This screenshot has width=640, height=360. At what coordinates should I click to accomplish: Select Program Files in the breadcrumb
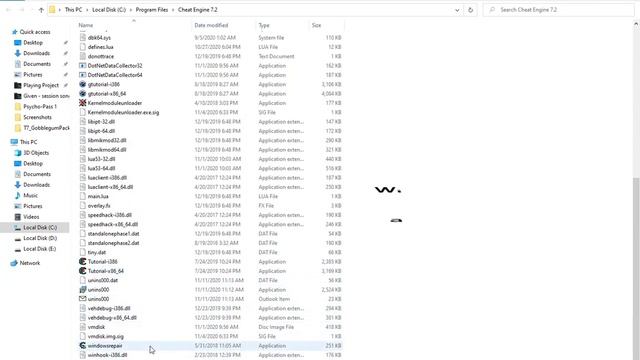(152, 10)
